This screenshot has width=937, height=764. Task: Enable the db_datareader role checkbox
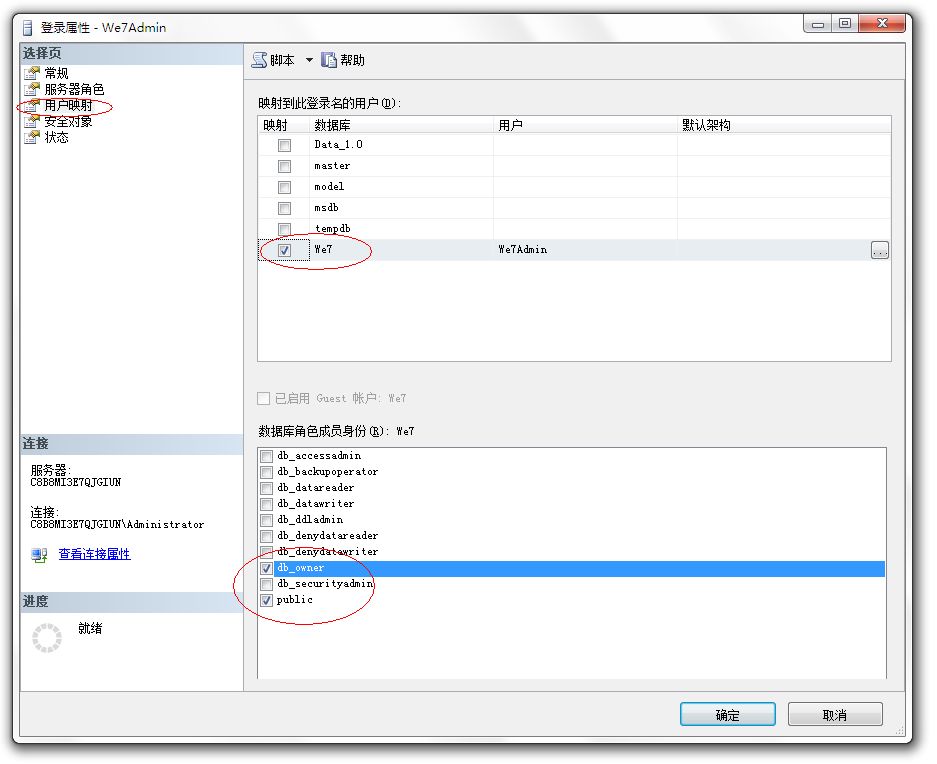click(267, 488)
